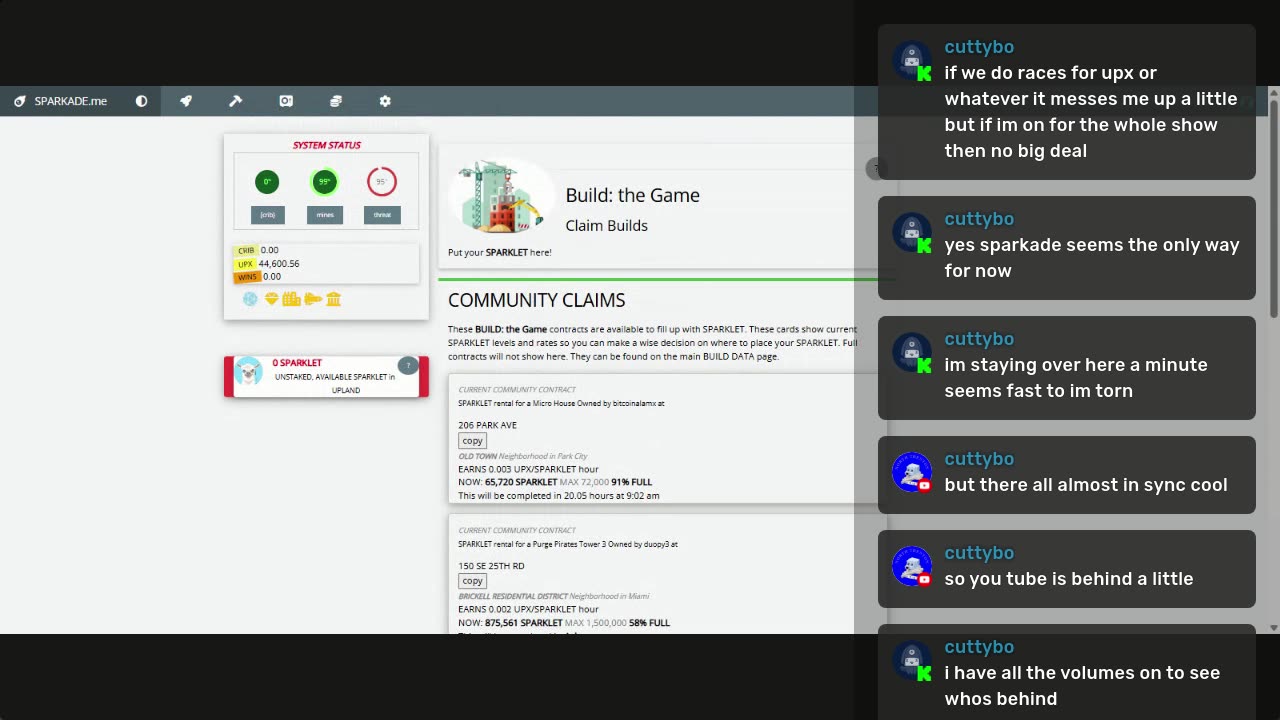This screenshot has width=1280, height=720.
Task: Click the 0° crib status gauge
Action: click(267, 182)
